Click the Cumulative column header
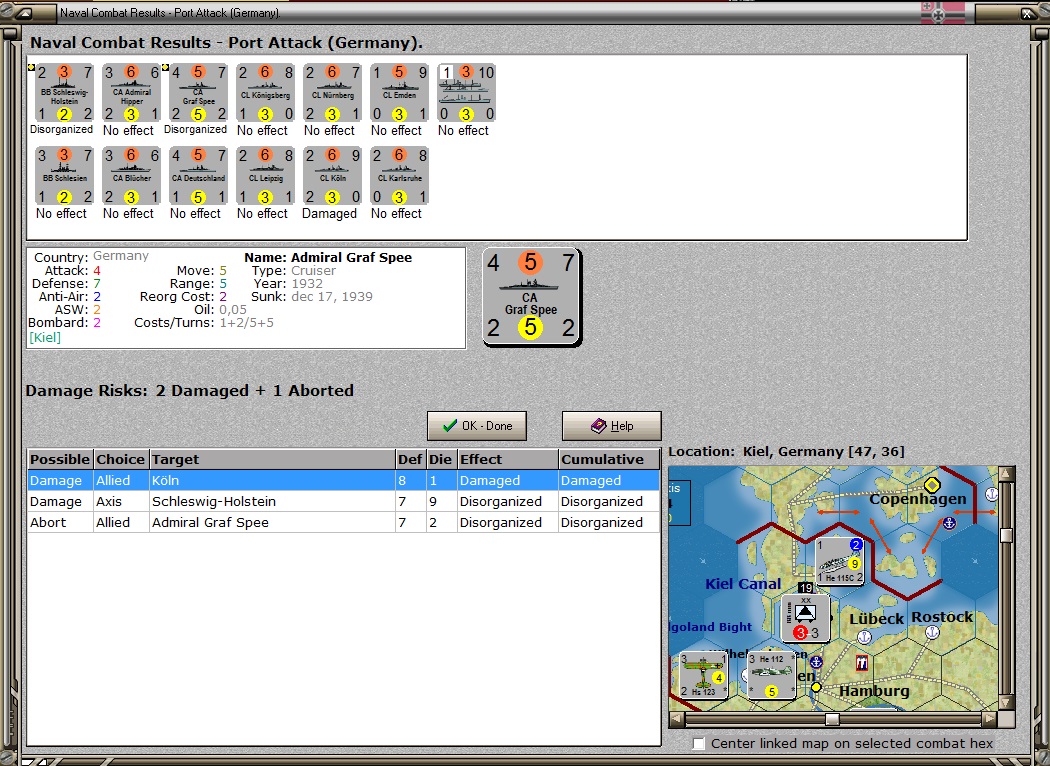 point(609,459)
